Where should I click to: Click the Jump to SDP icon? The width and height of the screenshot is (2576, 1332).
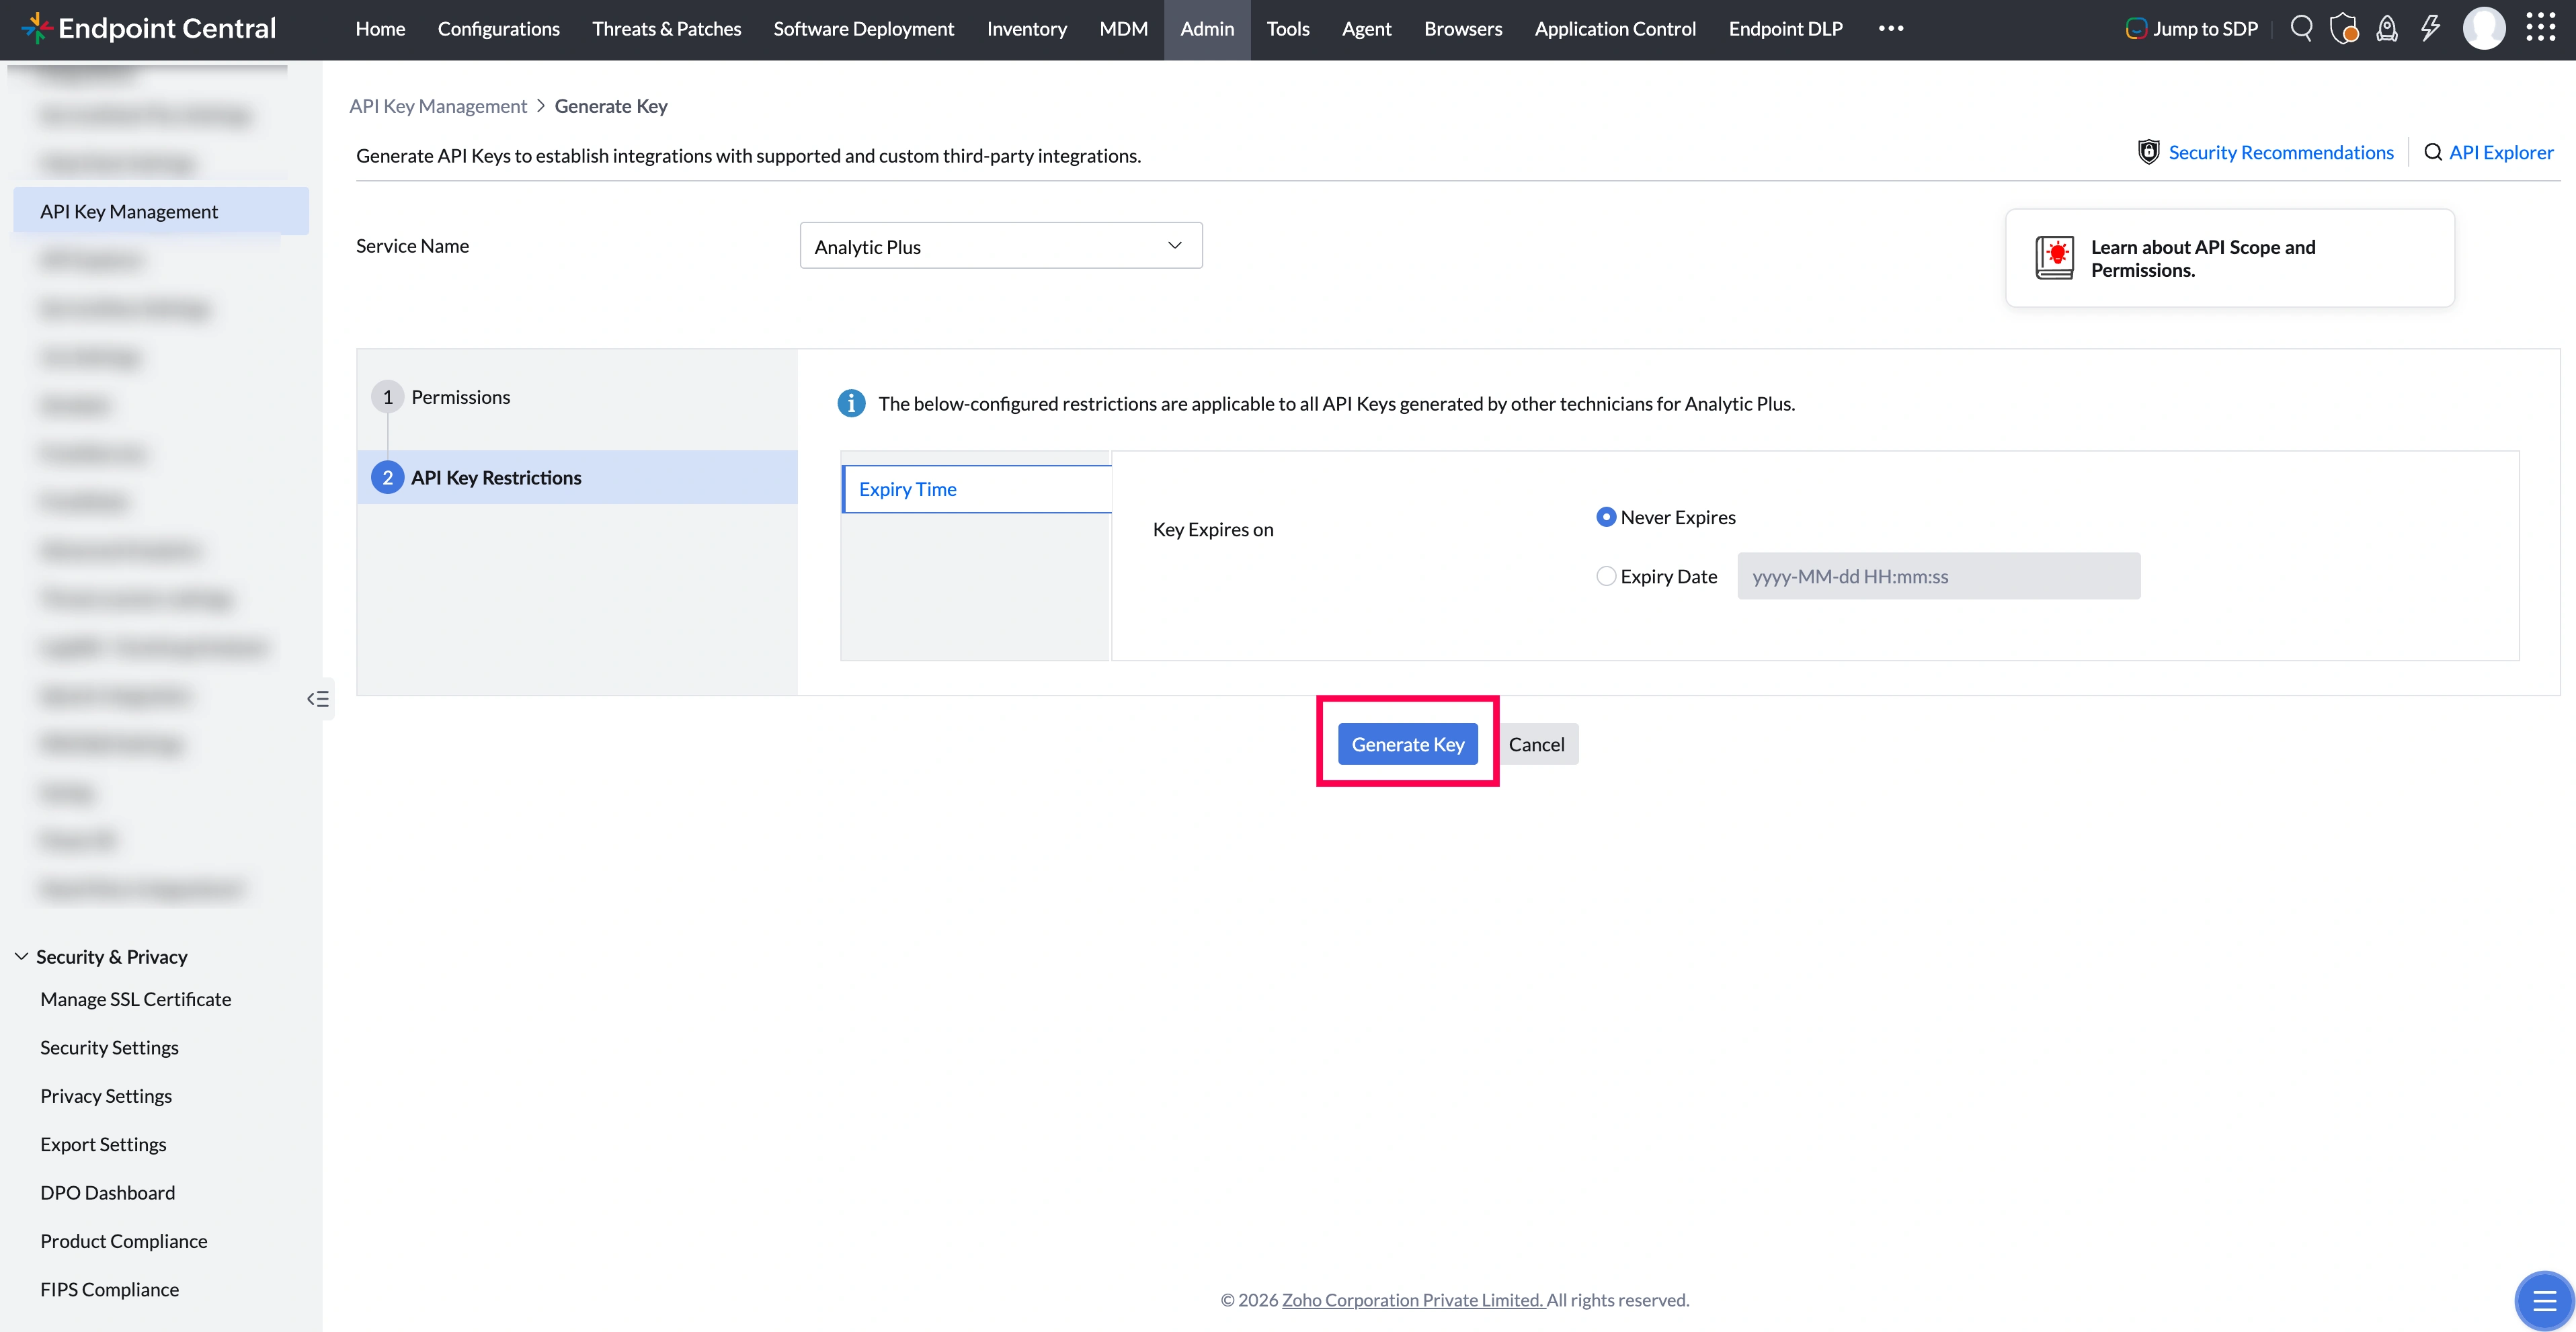click(2136, 29)
